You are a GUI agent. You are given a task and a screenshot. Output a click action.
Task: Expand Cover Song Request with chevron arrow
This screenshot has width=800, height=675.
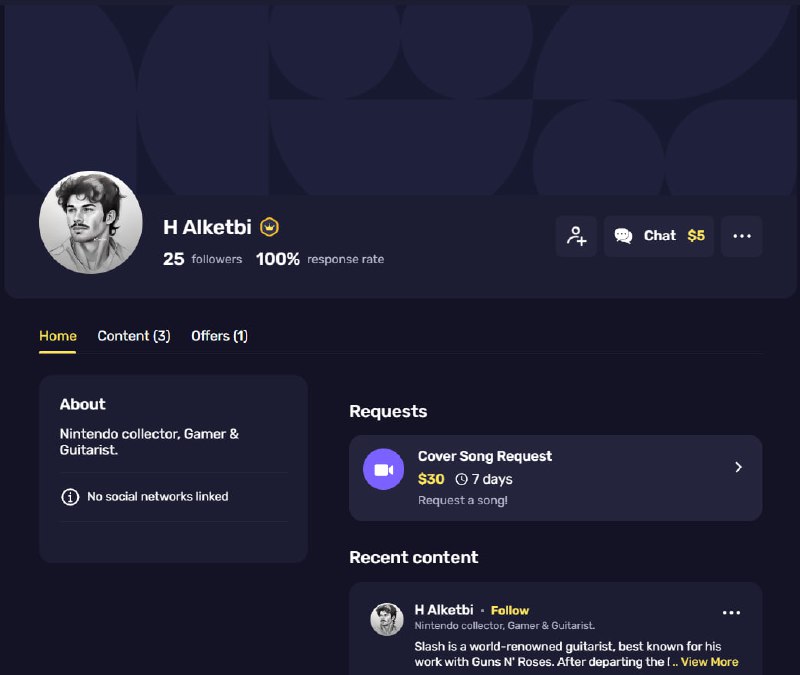tap(738, 467)
